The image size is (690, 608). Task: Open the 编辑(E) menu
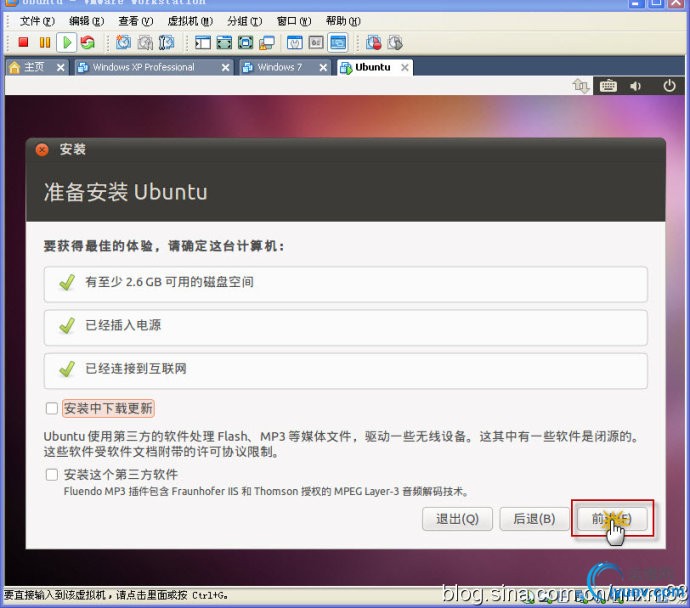point(87,21)
